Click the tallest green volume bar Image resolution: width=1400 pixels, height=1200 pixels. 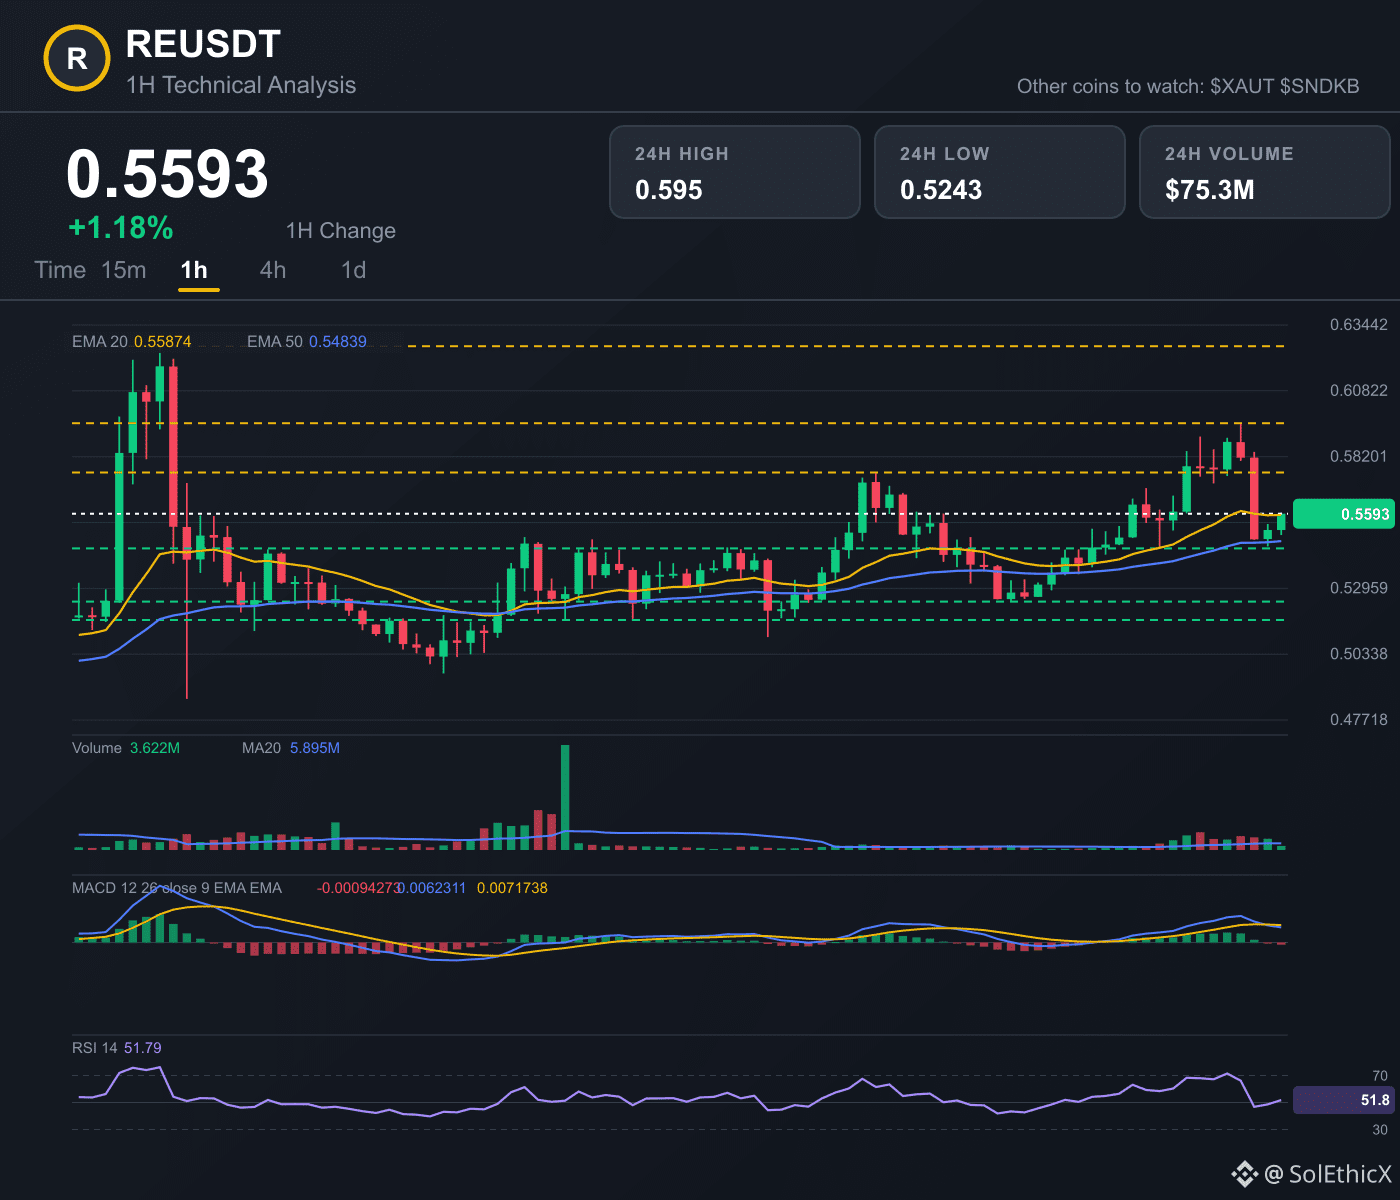click(x=565, y=797)
